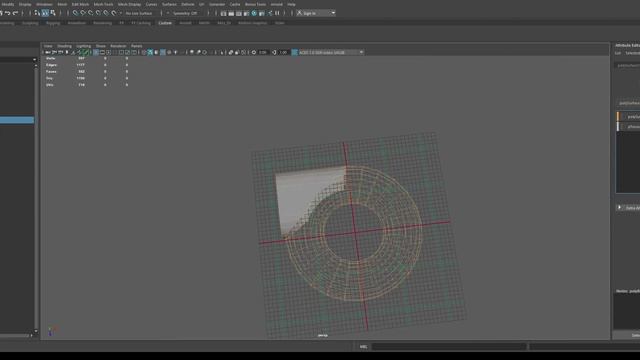This screenshot has width=640, height=360.
Task: Open the Sign In dropdown
Action: click(316, 13)
